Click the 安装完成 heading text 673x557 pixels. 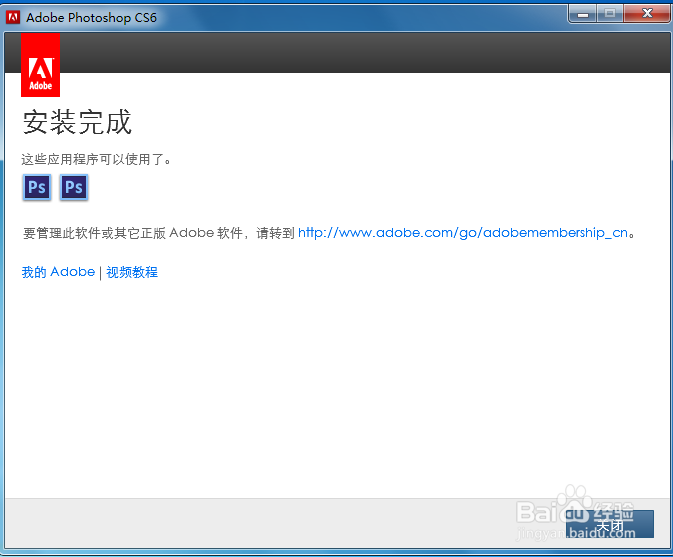(77, 122)
